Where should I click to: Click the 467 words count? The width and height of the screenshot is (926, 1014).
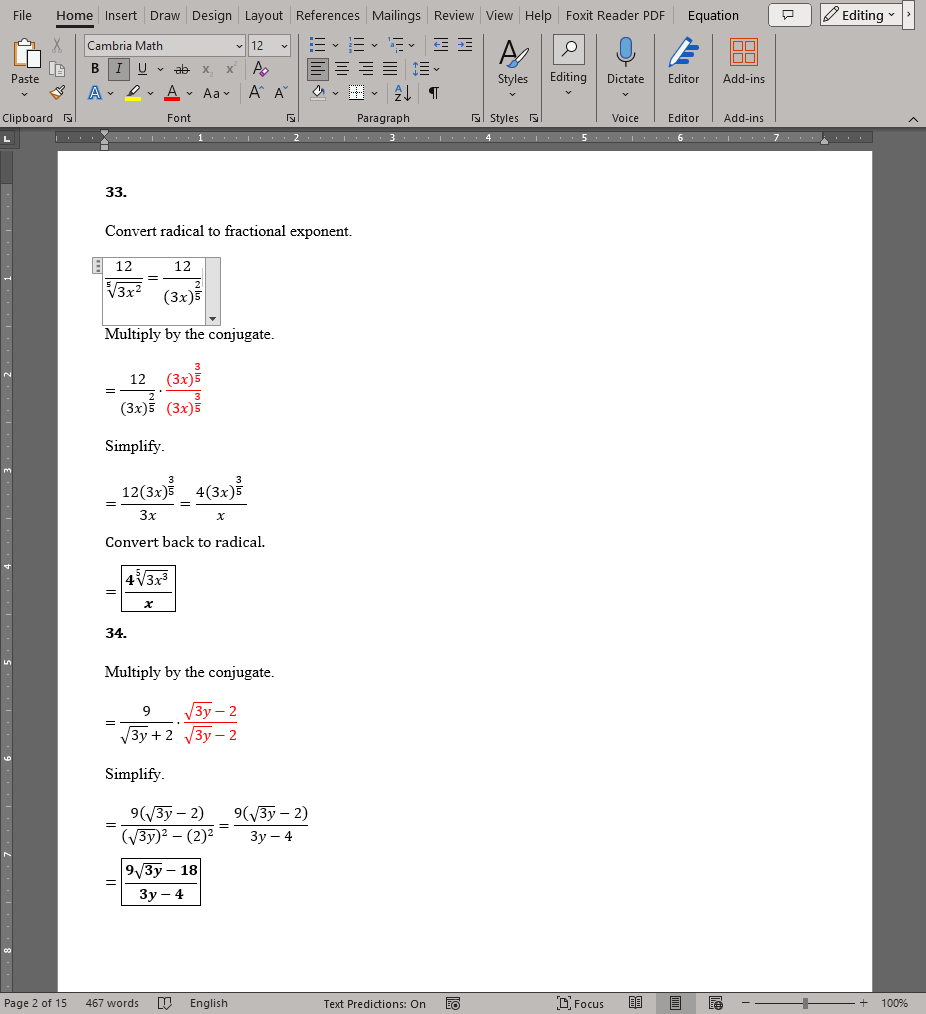[x=112, y=1003]
